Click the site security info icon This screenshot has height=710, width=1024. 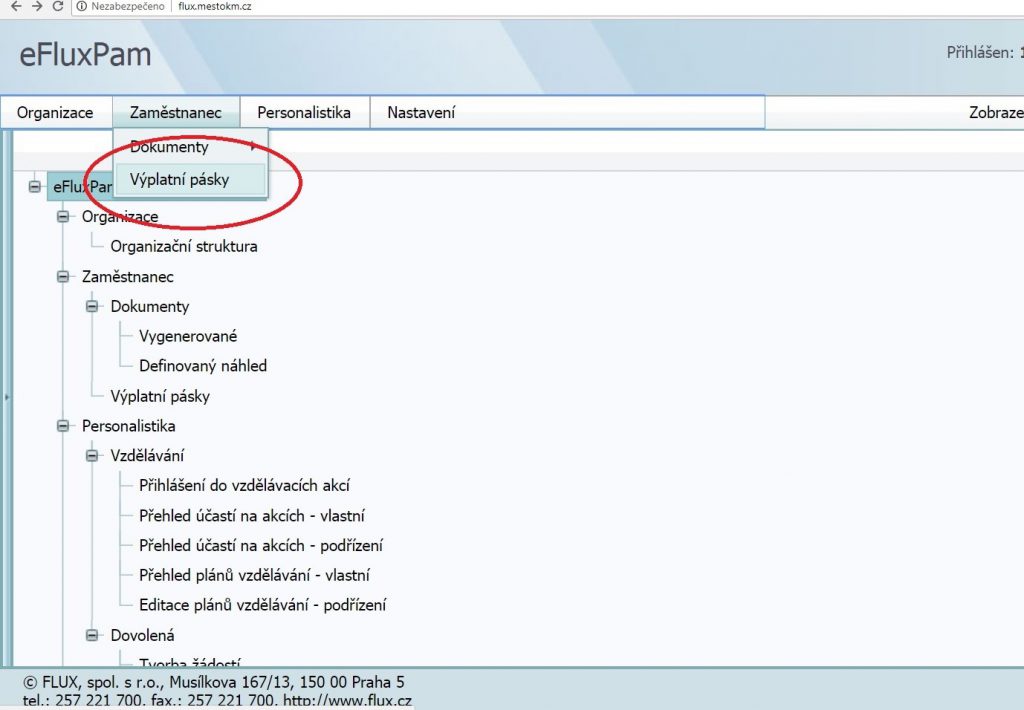[81, 6]
